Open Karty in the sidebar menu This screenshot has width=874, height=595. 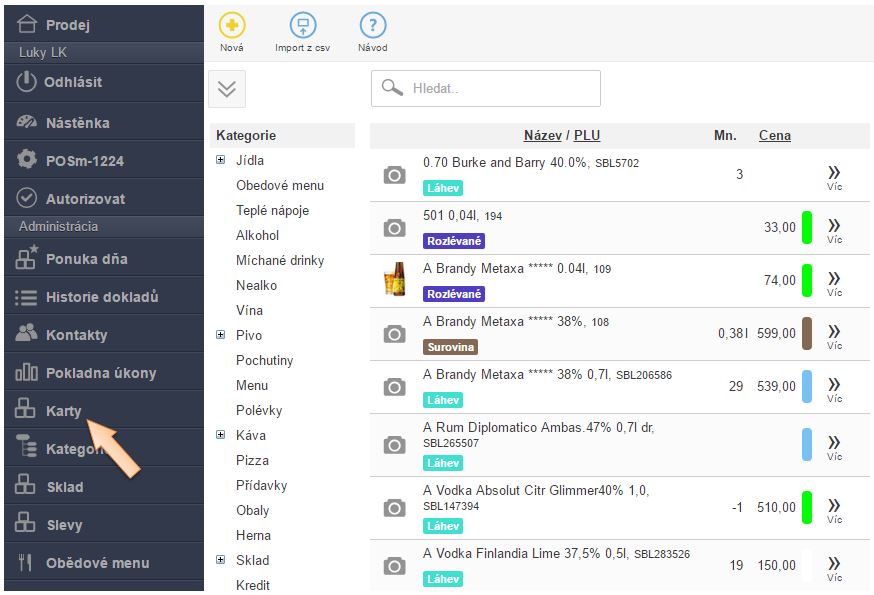pyautogui.click(x=64, y=411)
